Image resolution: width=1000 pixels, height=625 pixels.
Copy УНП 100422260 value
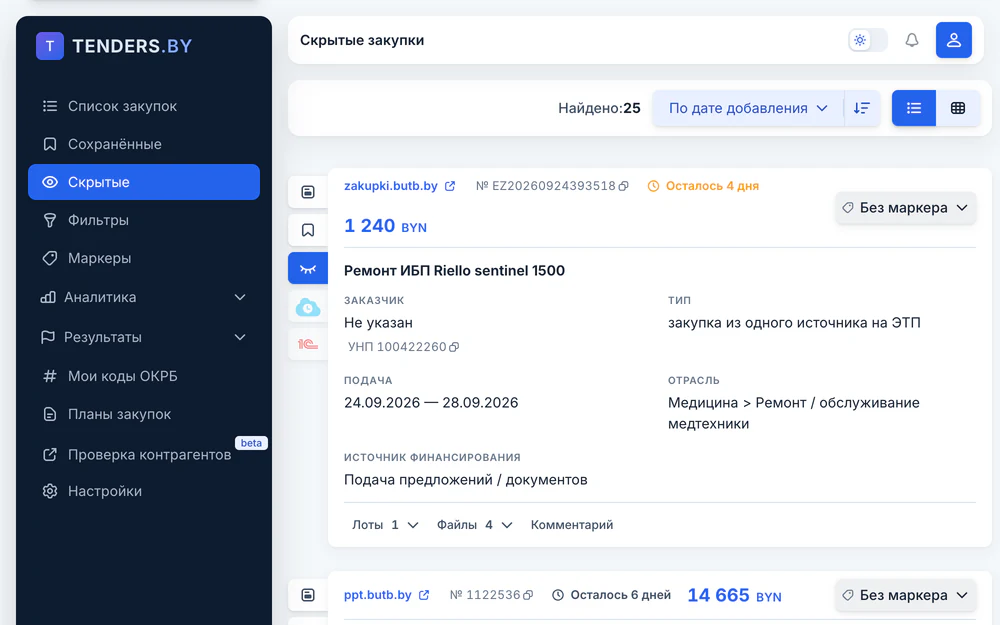click(x=454, y=347)
